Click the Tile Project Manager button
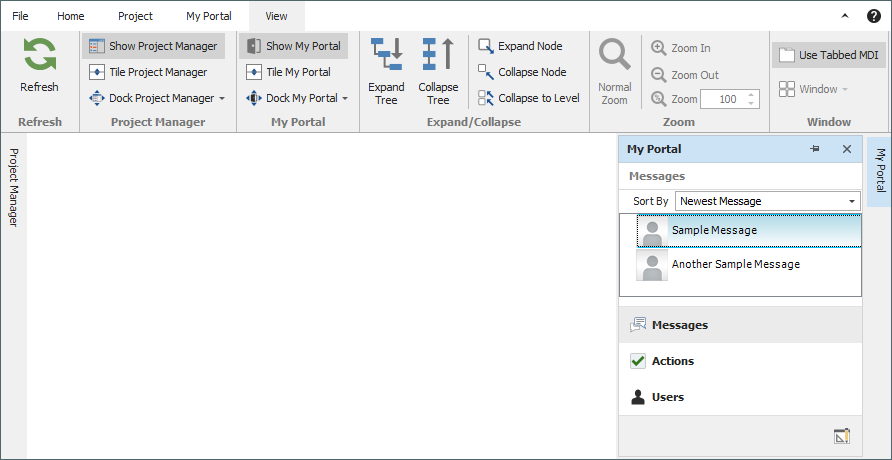 pyautogui.click(x=149, y=72)
